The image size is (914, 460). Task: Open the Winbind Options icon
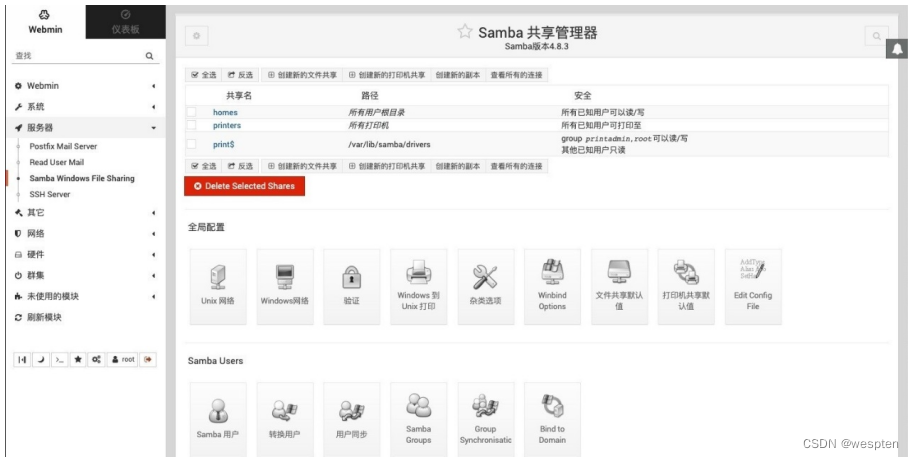[x=552, y=283]
